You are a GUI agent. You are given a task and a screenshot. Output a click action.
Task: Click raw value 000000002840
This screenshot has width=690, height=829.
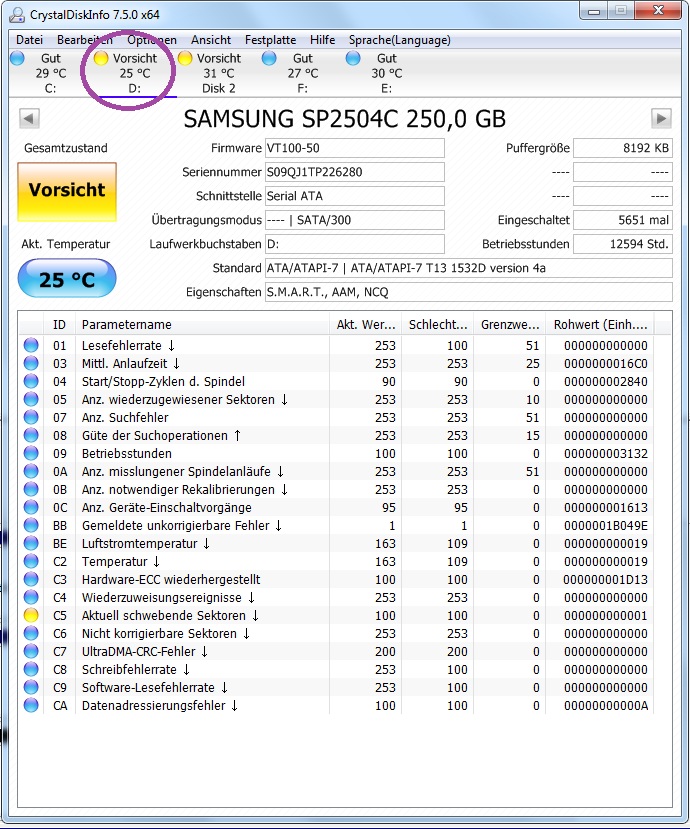pos(605,382)
